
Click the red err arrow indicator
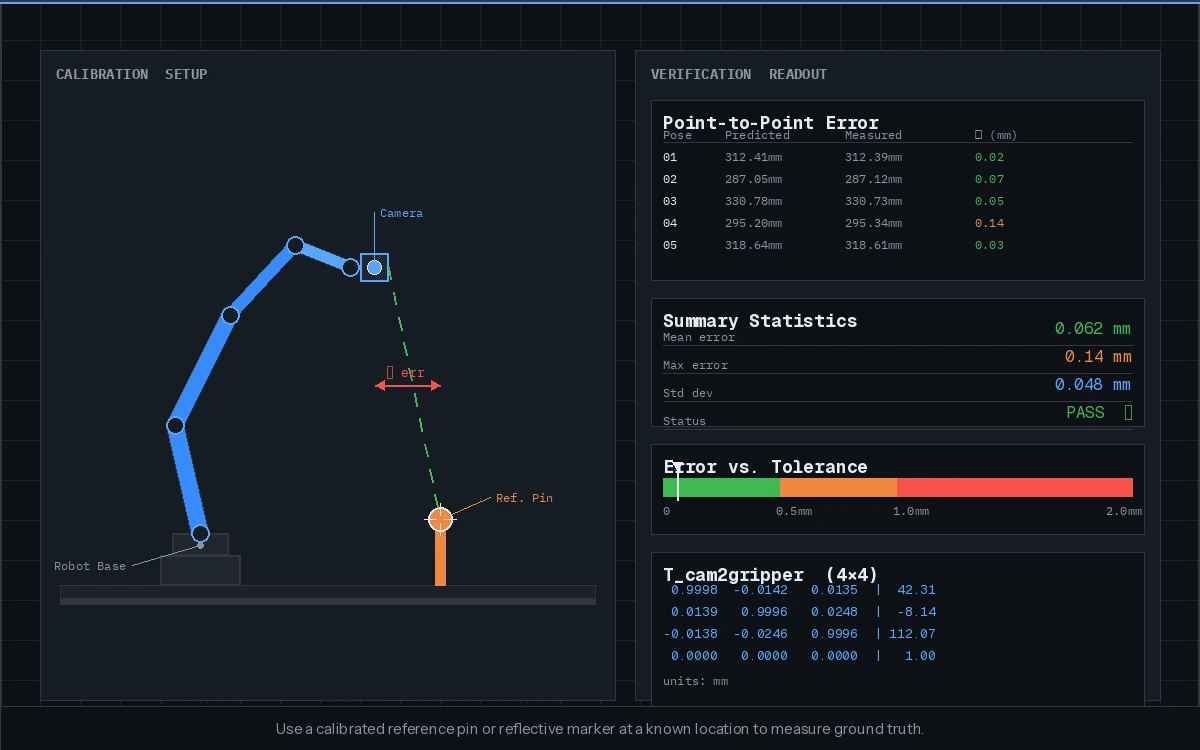pyautogui.click(x=408, y=385)
